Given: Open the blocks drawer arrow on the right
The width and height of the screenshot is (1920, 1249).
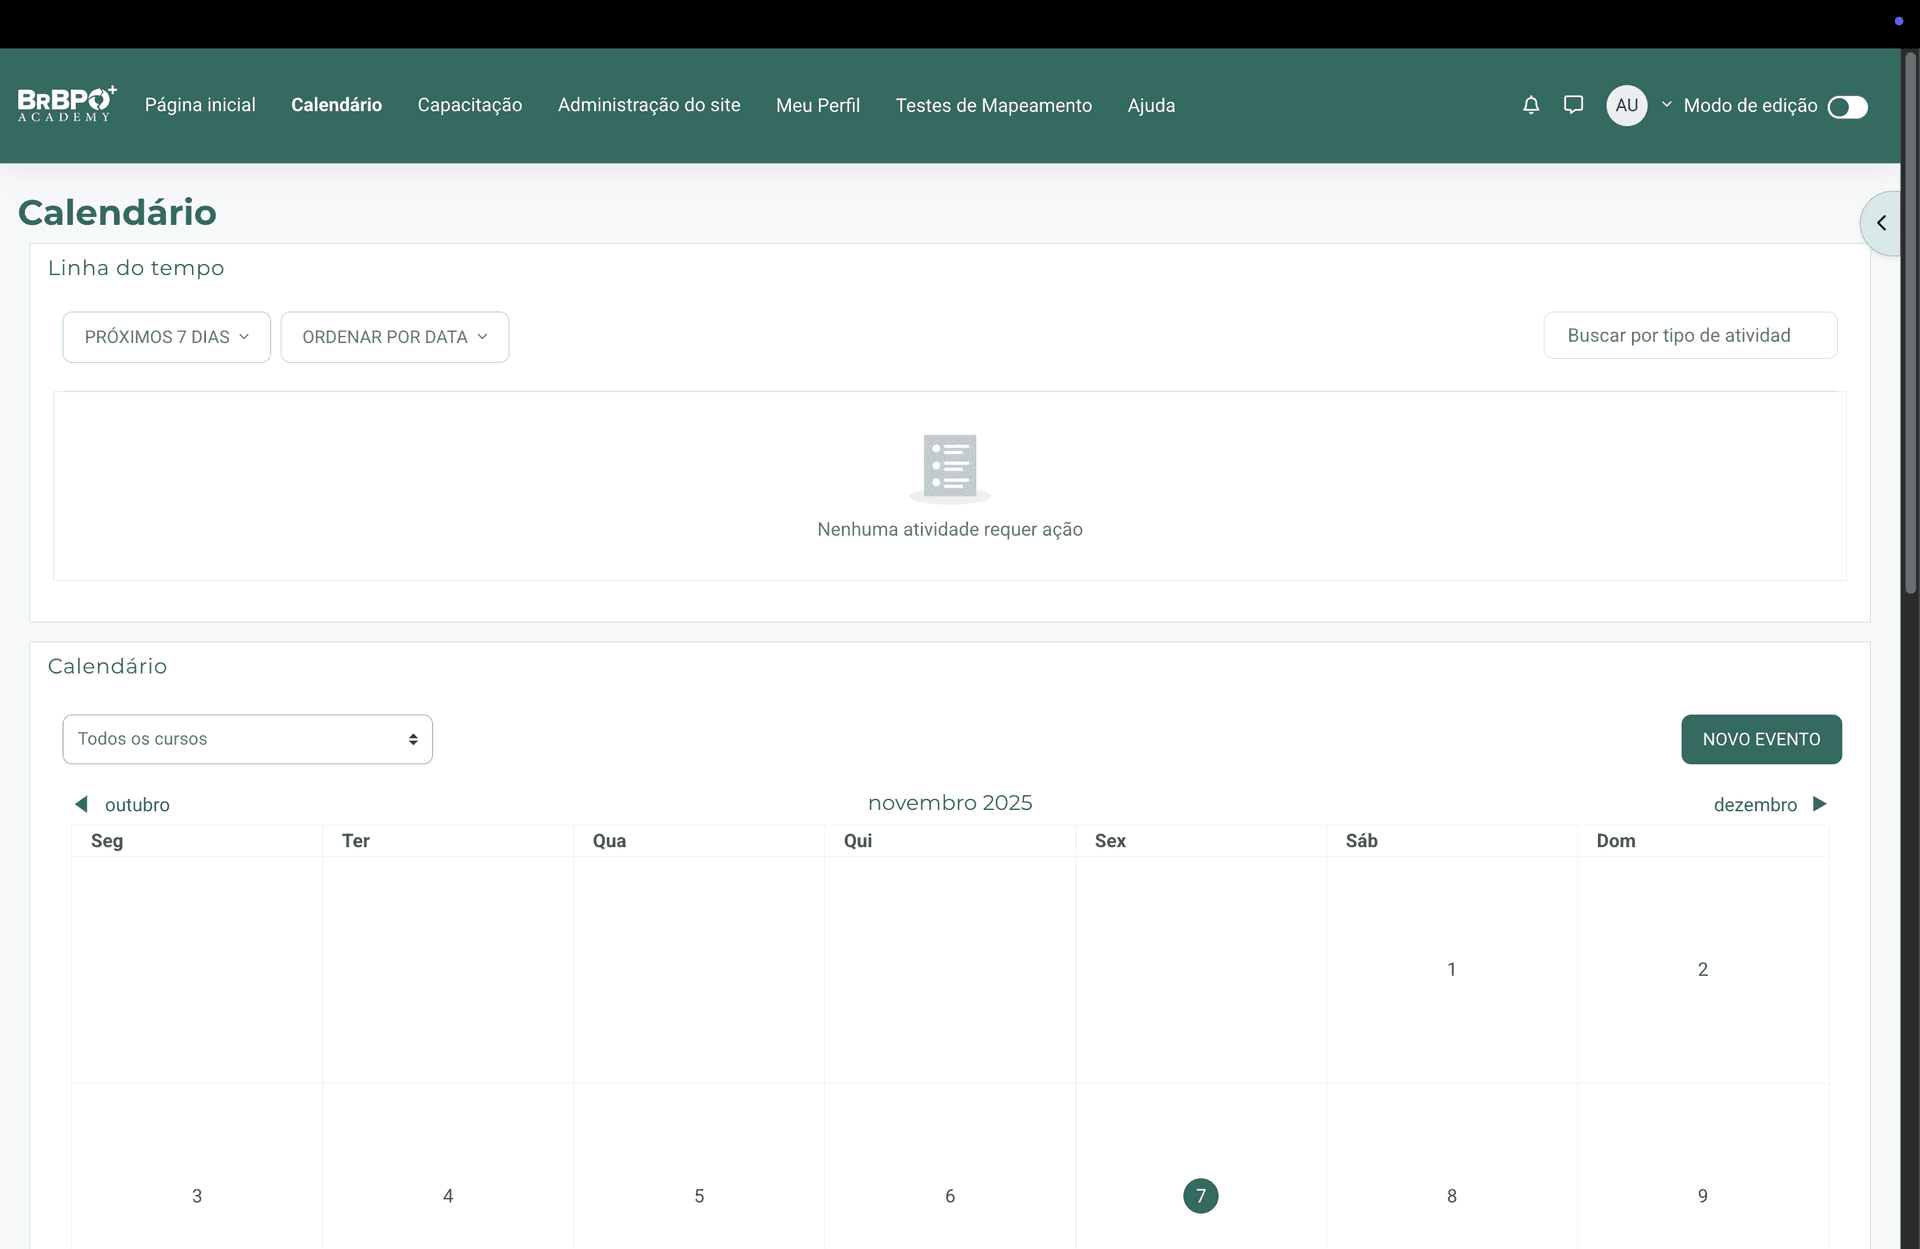Looking at the screenshot, I should point(1883,222).
